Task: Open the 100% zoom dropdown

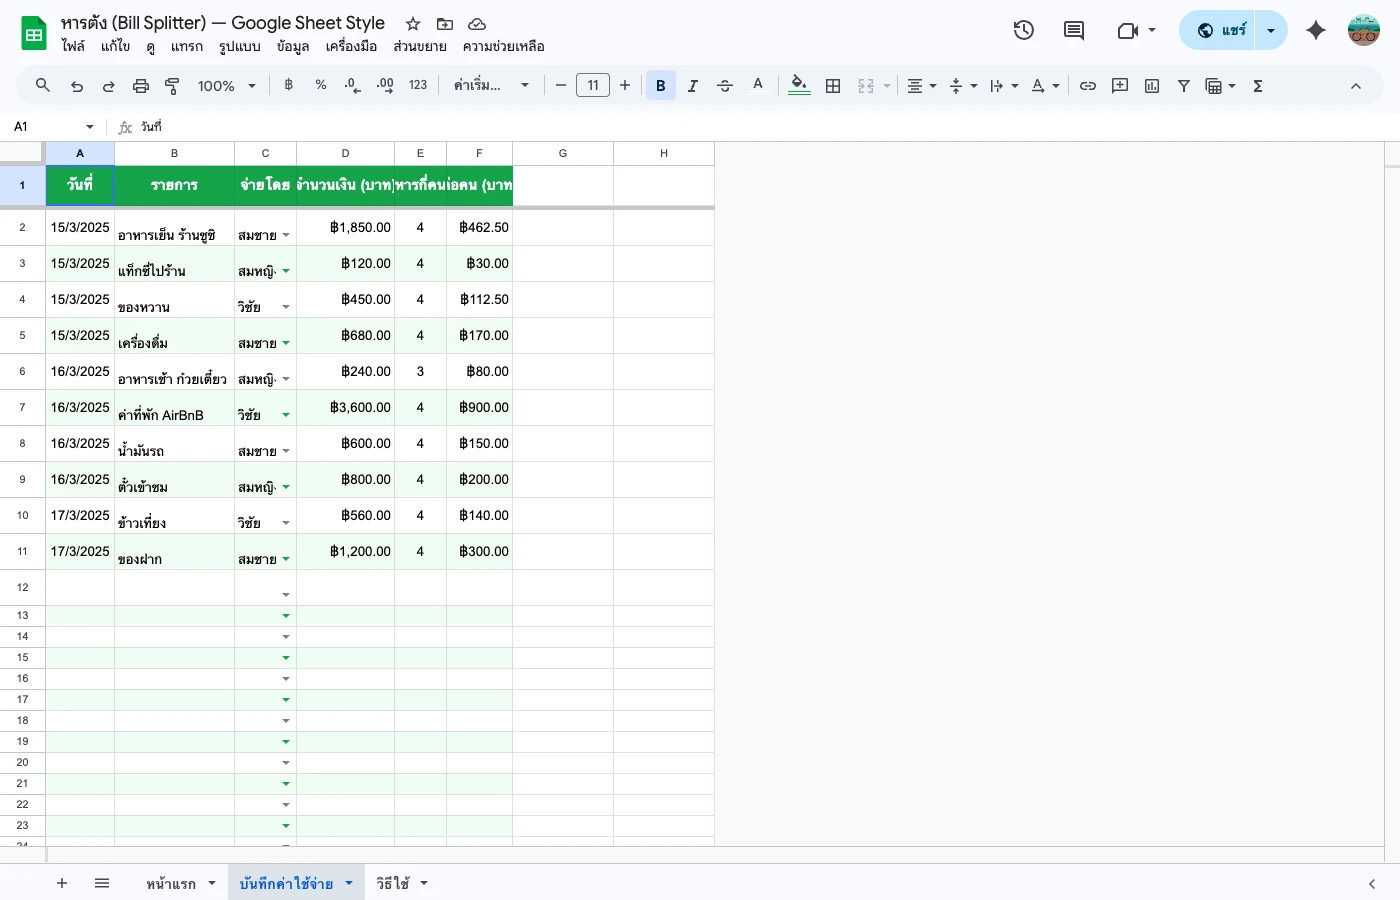Action: pyautogui.click(x=226, y=86)
